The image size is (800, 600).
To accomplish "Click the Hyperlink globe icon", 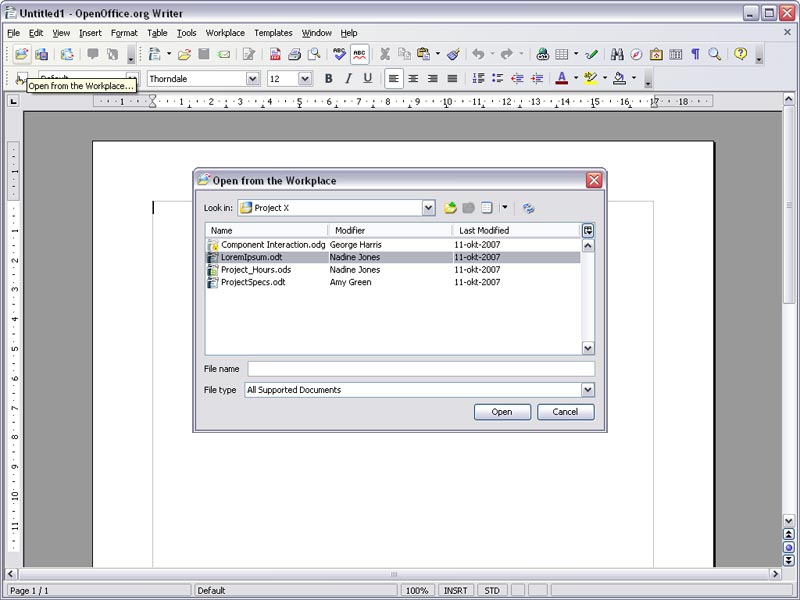I will (x=542, y=54).
